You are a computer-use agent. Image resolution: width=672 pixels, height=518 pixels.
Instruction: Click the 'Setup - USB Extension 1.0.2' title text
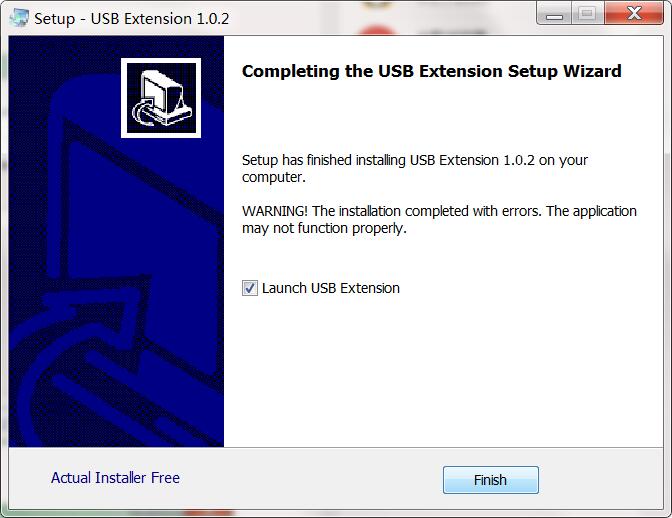click(132, 18)
